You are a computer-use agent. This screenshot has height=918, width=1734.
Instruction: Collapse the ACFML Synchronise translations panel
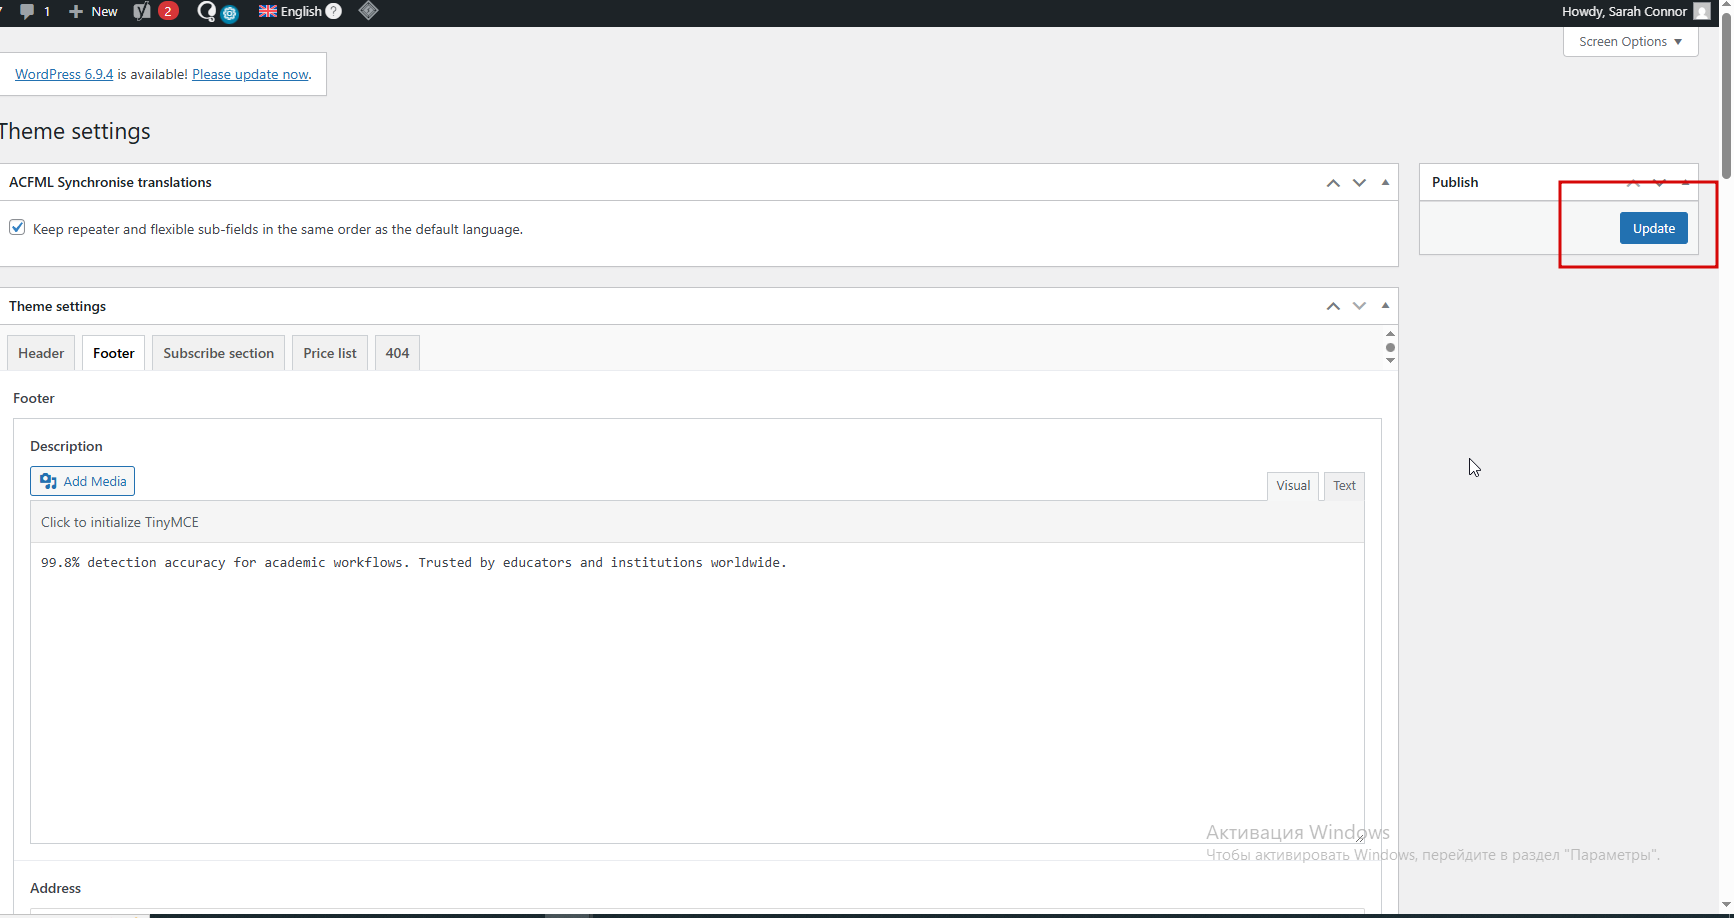[1385, 182]
